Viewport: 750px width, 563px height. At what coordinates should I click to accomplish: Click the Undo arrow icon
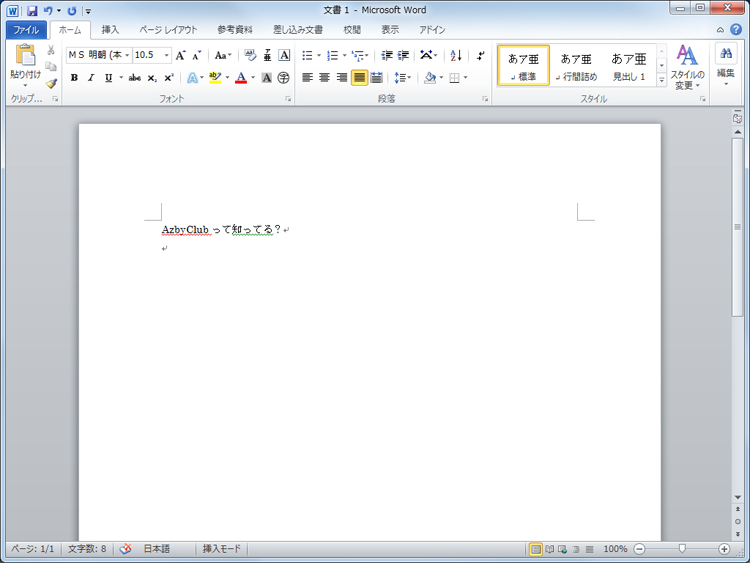click(48, 11)
